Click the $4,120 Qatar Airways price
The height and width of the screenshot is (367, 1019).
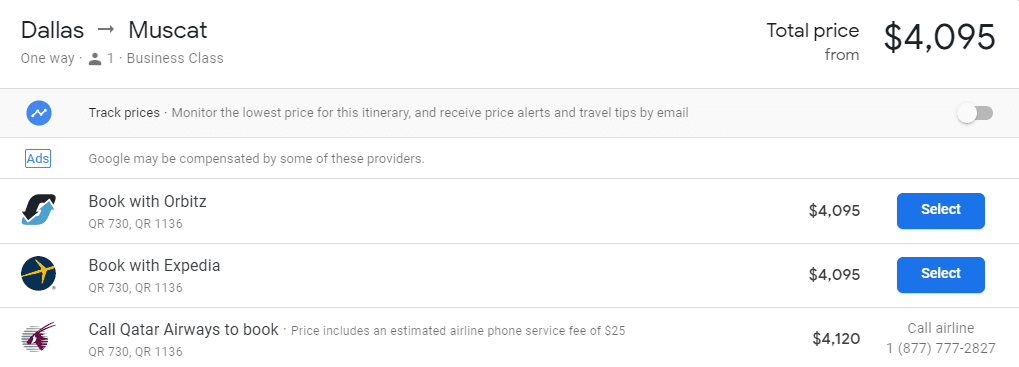click(x=836, y=338)
